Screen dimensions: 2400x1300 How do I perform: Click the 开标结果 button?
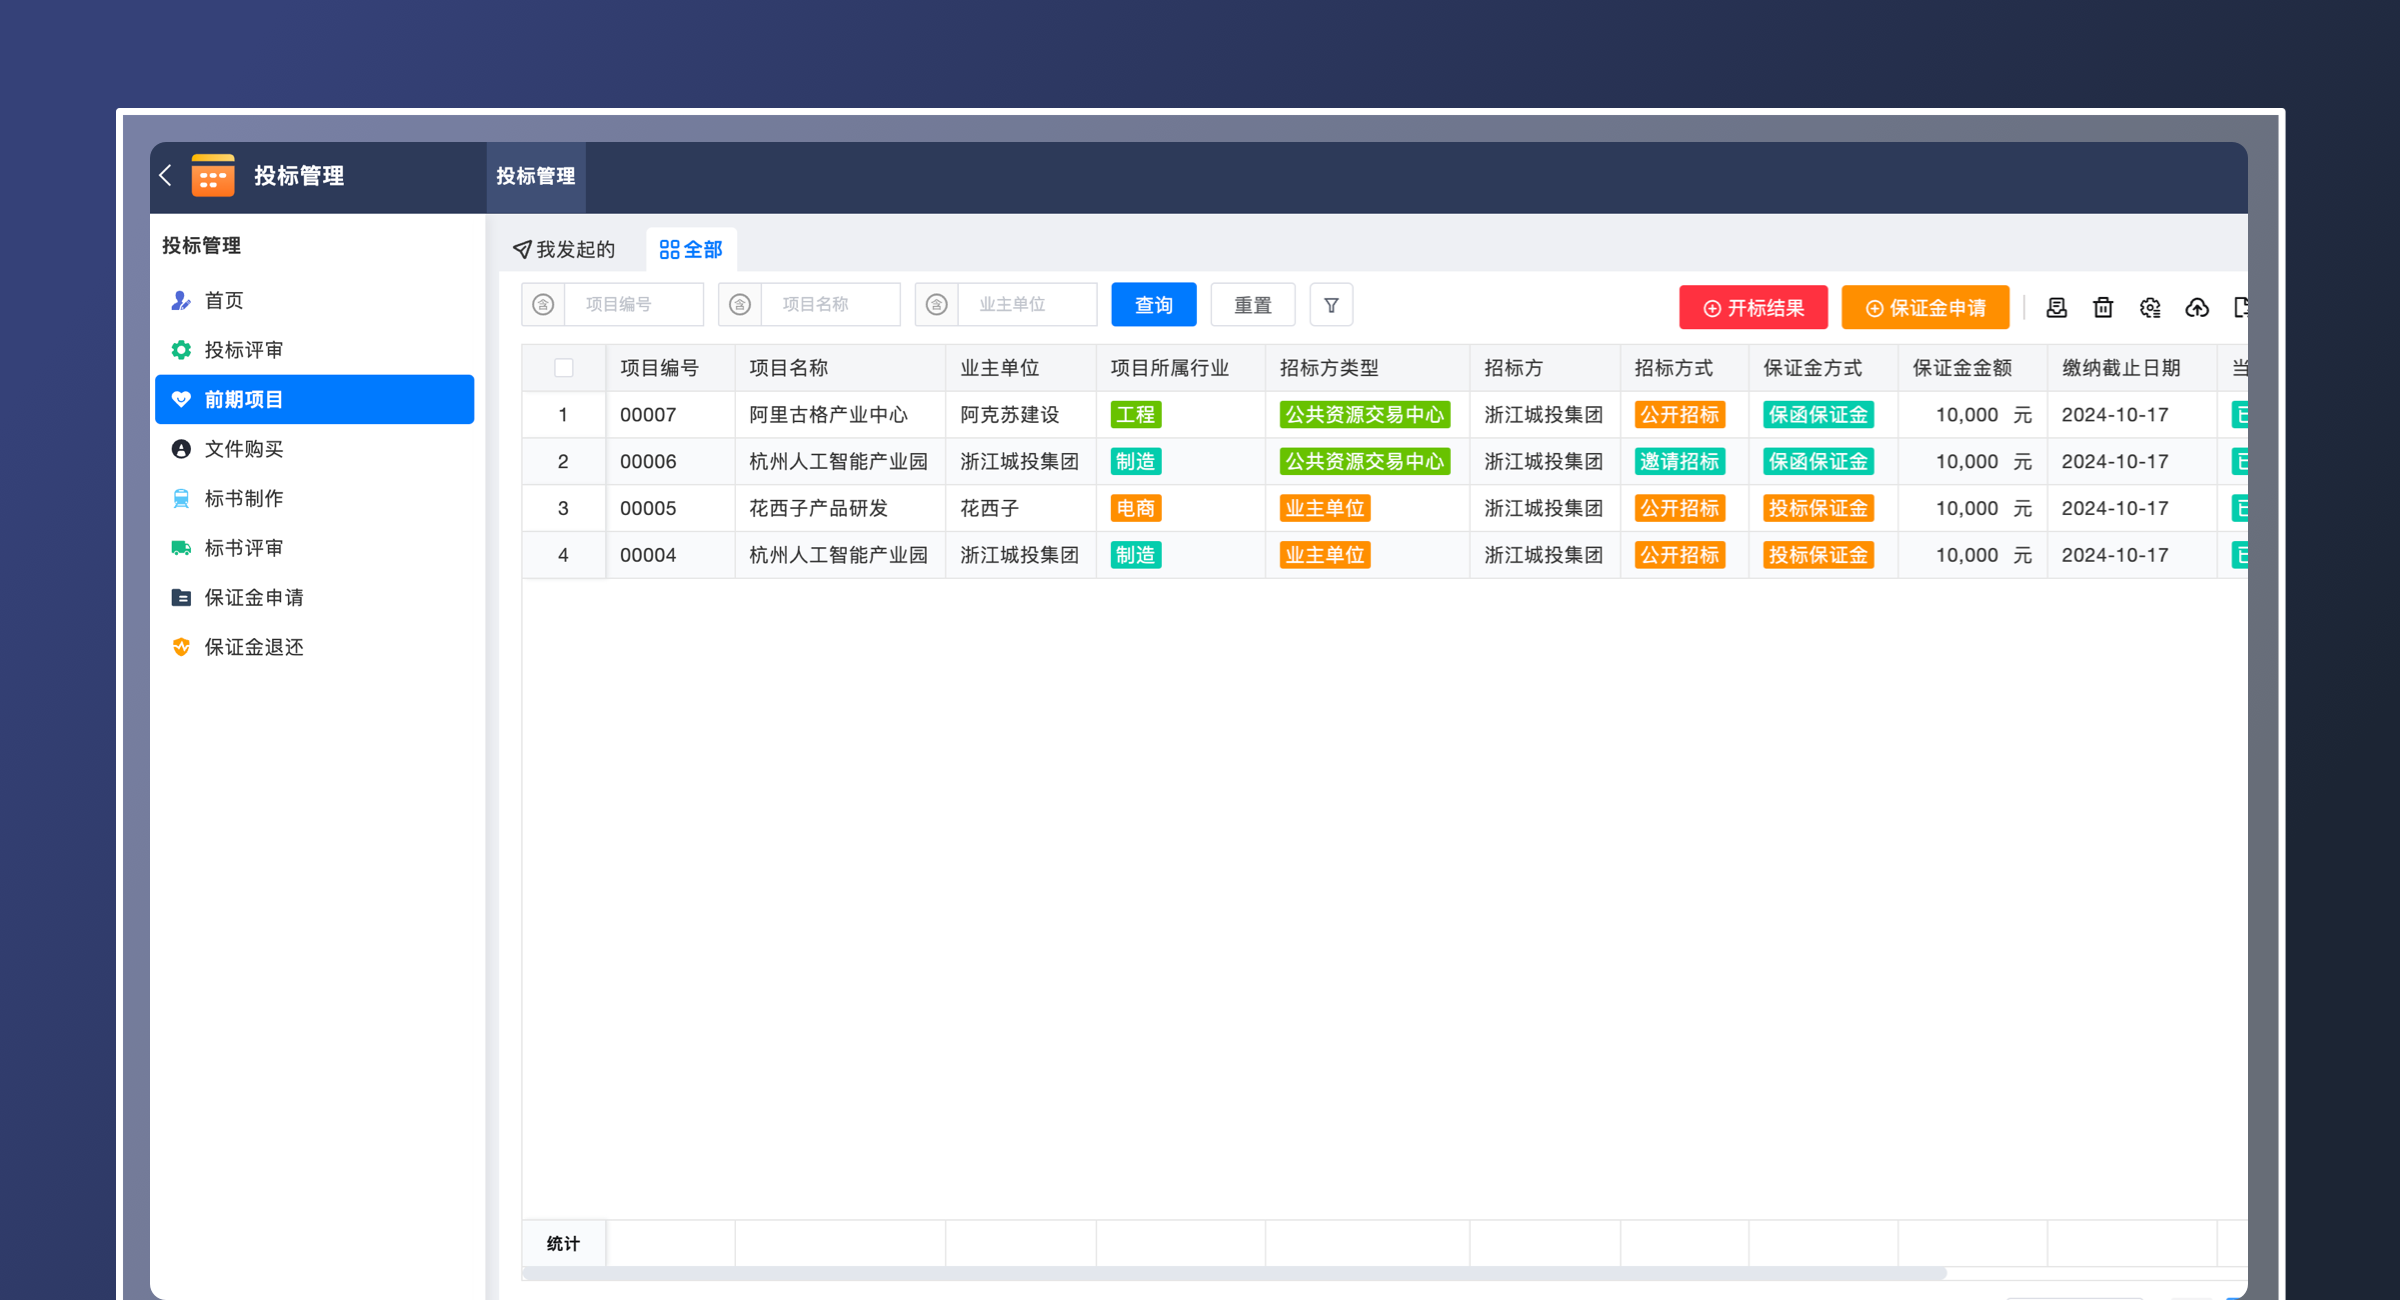click(1753, 307)
